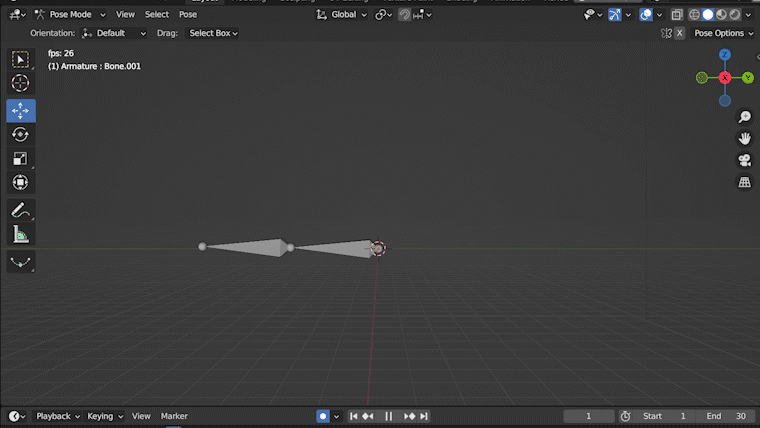
Task: Click the red X axis on the gizmo
Action: coord(725,78)
